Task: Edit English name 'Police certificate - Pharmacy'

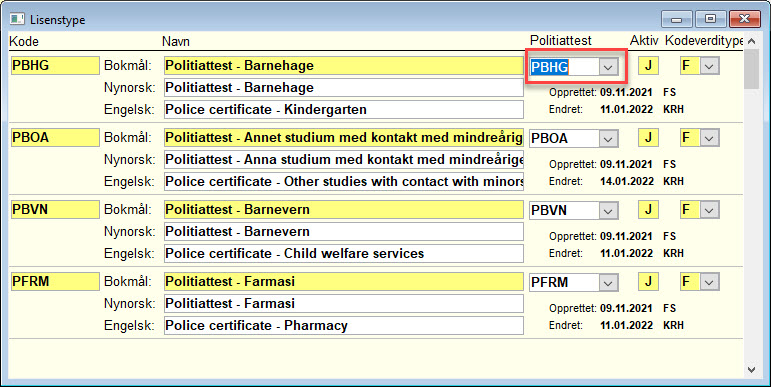Action: coord(344,326)
